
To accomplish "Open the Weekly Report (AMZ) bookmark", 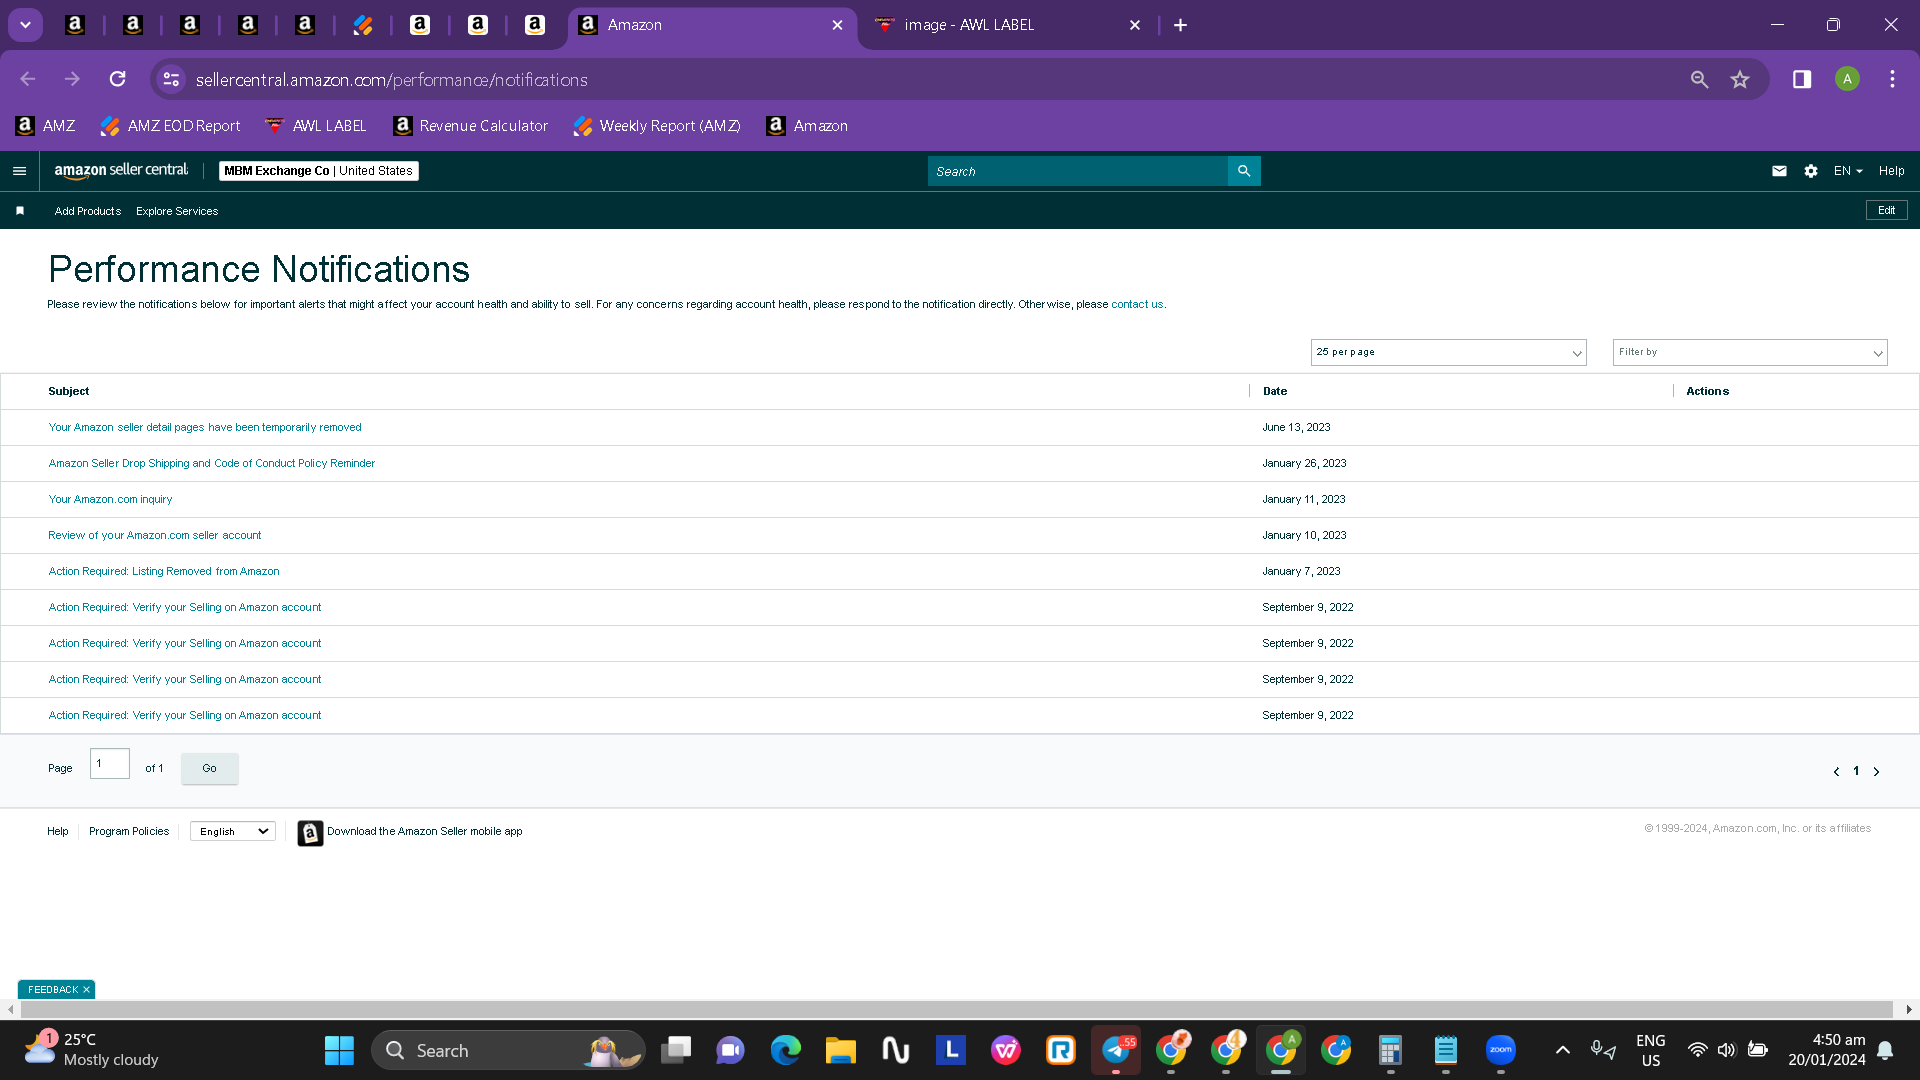I will pyautogui.click(x=657, y=126).
